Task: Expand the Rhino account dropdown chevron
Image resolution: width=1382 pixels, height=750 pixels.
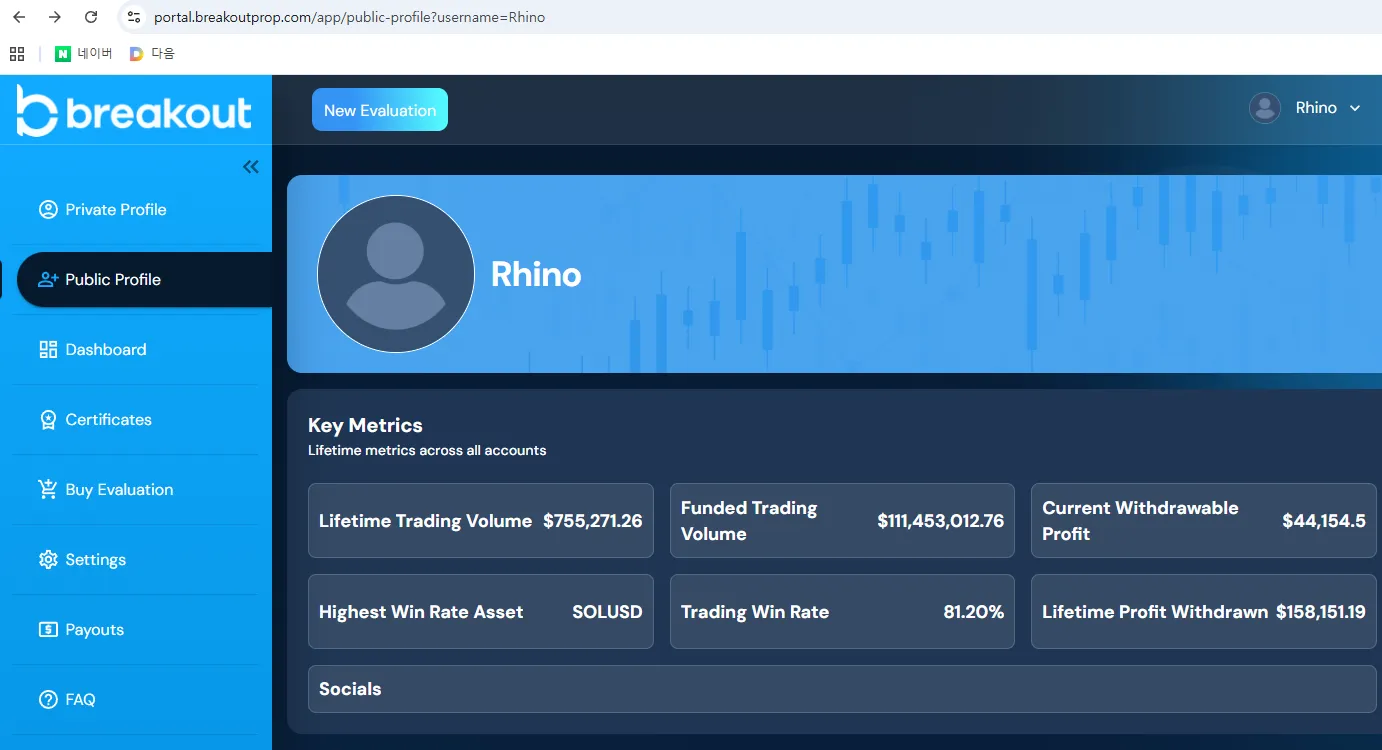Action: pyautogui.click(x=1355, y=108)
